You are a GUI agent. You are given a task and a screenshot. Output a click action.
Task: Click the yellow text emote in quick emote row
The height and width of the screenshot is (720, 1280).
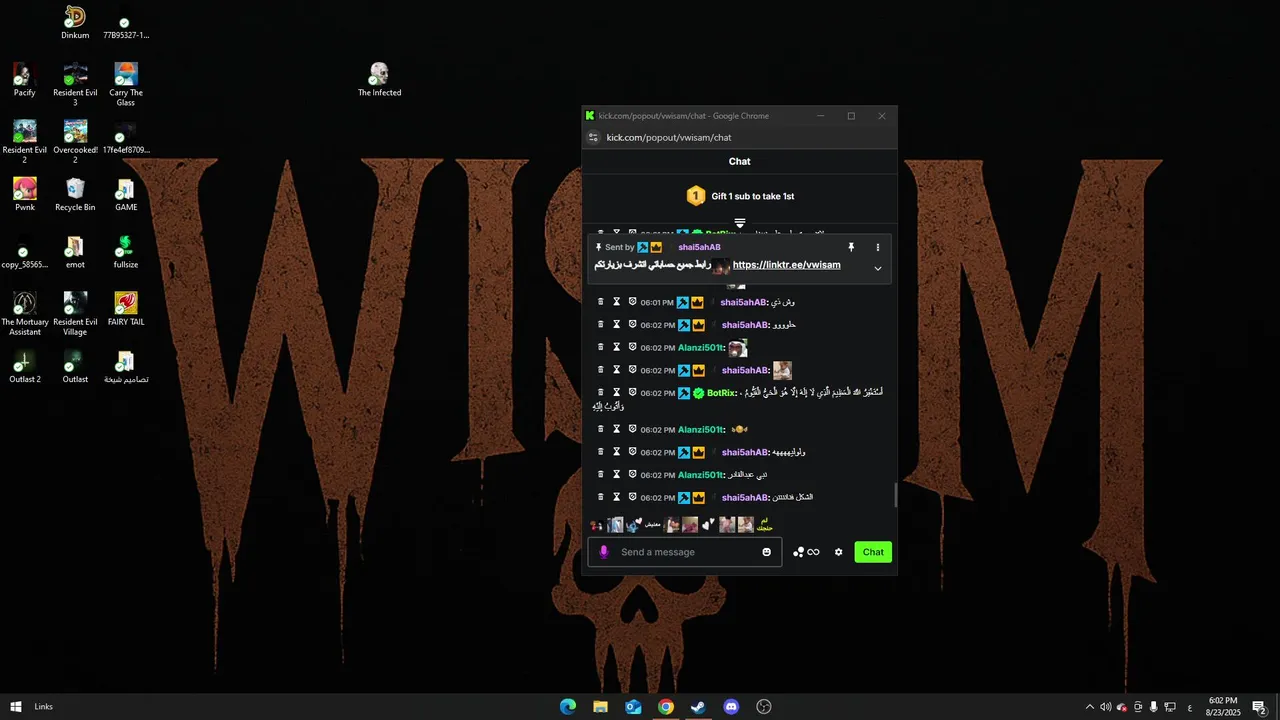click(765, 524)
